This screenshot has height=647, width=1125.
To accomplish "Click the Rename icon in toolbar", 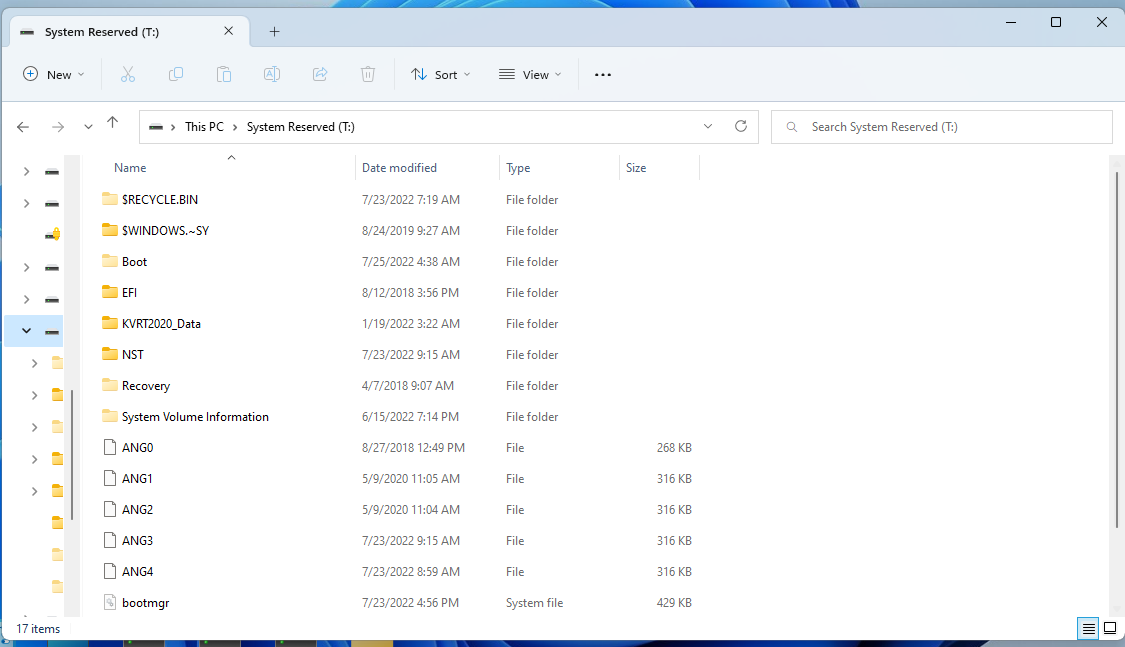I will coord(272,75).
